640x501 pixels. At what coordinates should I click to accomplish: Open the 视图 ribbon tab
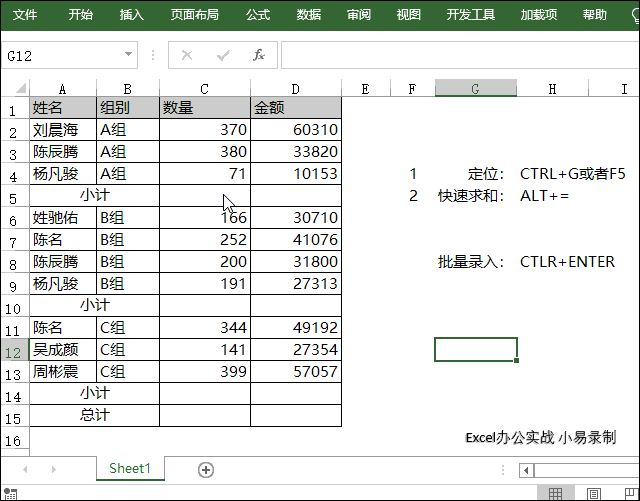(x=409, y=15)
